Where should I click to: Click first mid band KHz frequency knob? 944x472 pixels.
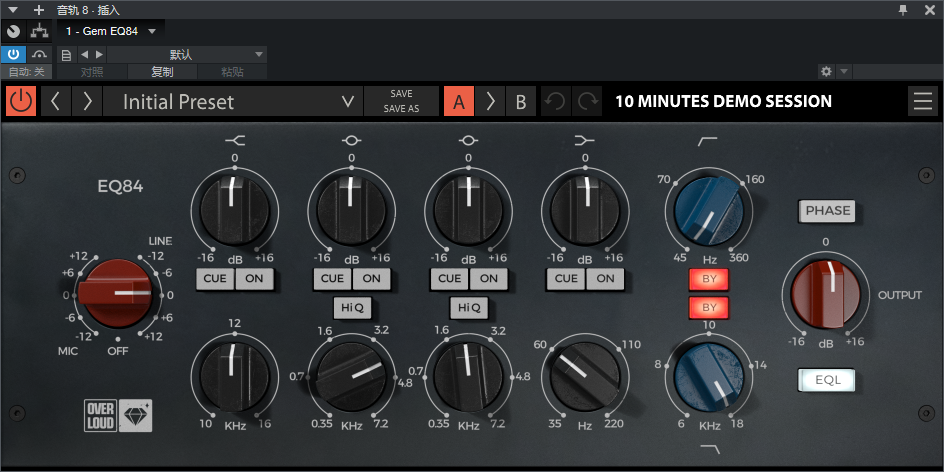(x=352, y=377)
